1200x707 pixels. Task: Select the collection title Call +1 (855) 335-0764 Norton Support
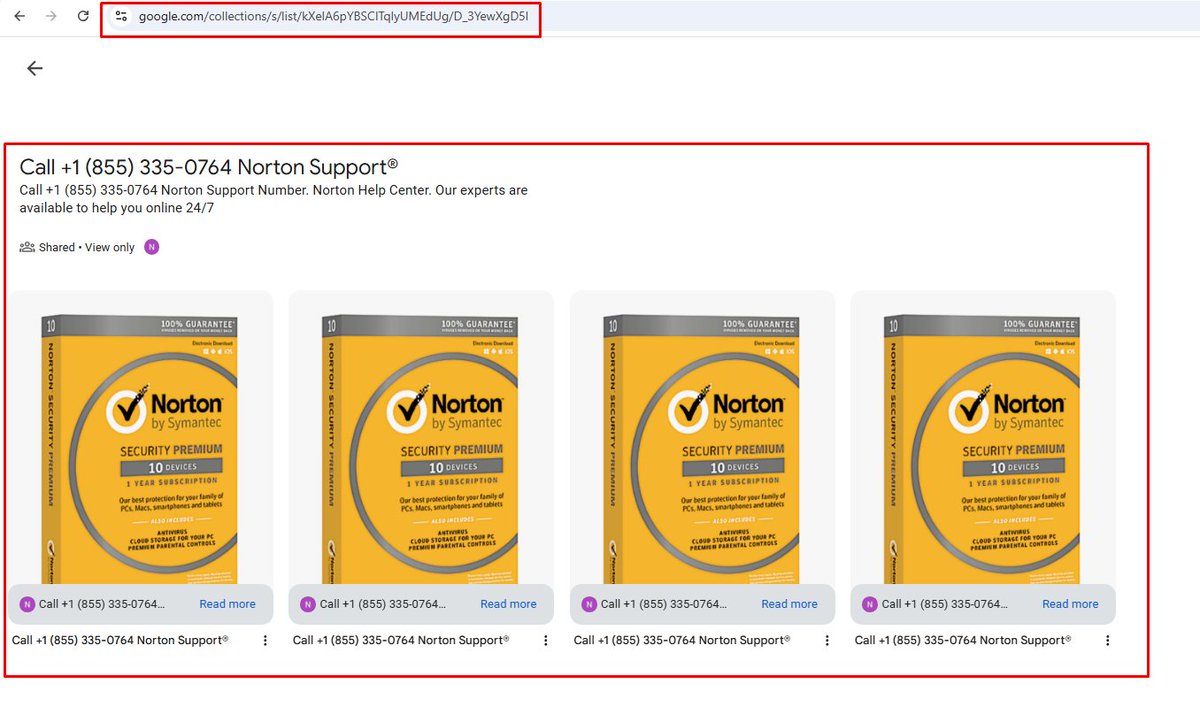[x=209, y=167]
